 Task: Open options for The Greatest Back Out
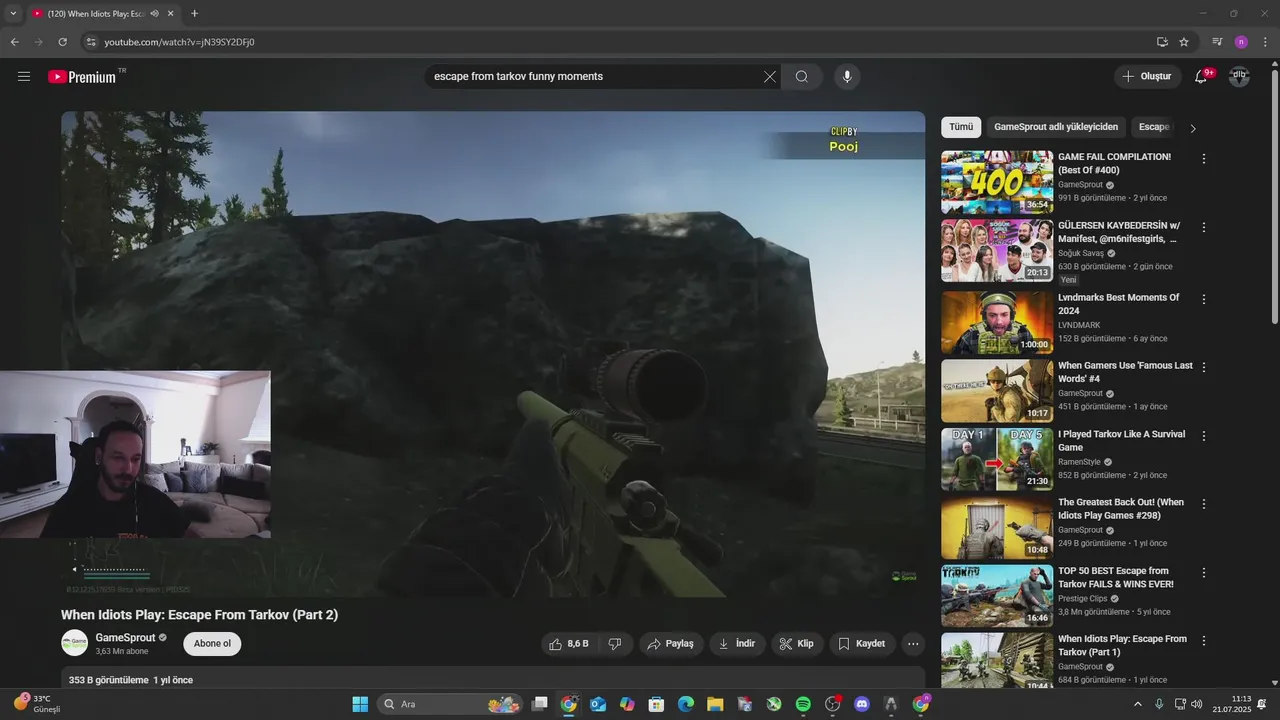click(x=1204, y=504)
